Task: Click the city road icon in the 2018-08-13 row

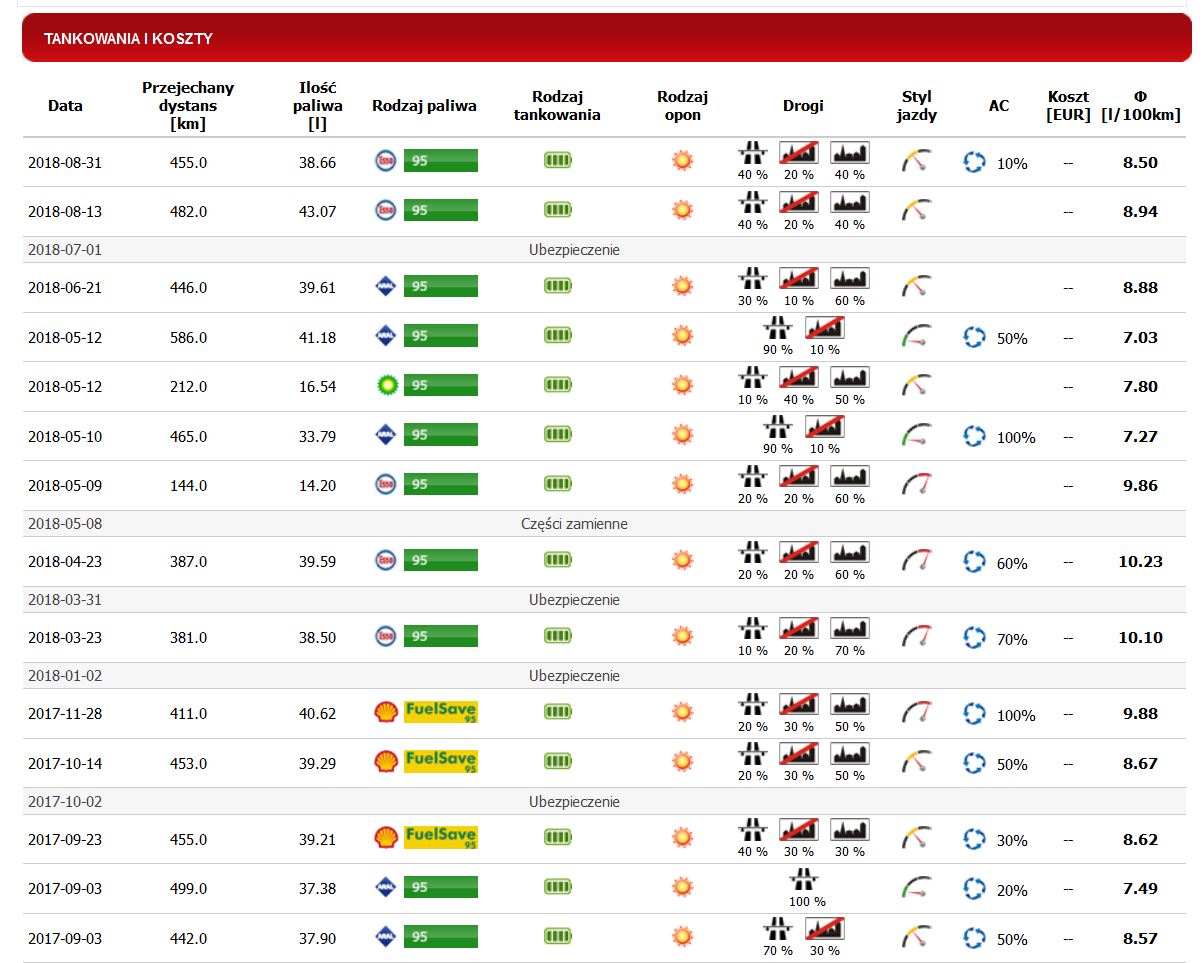Action: [849, 203]
